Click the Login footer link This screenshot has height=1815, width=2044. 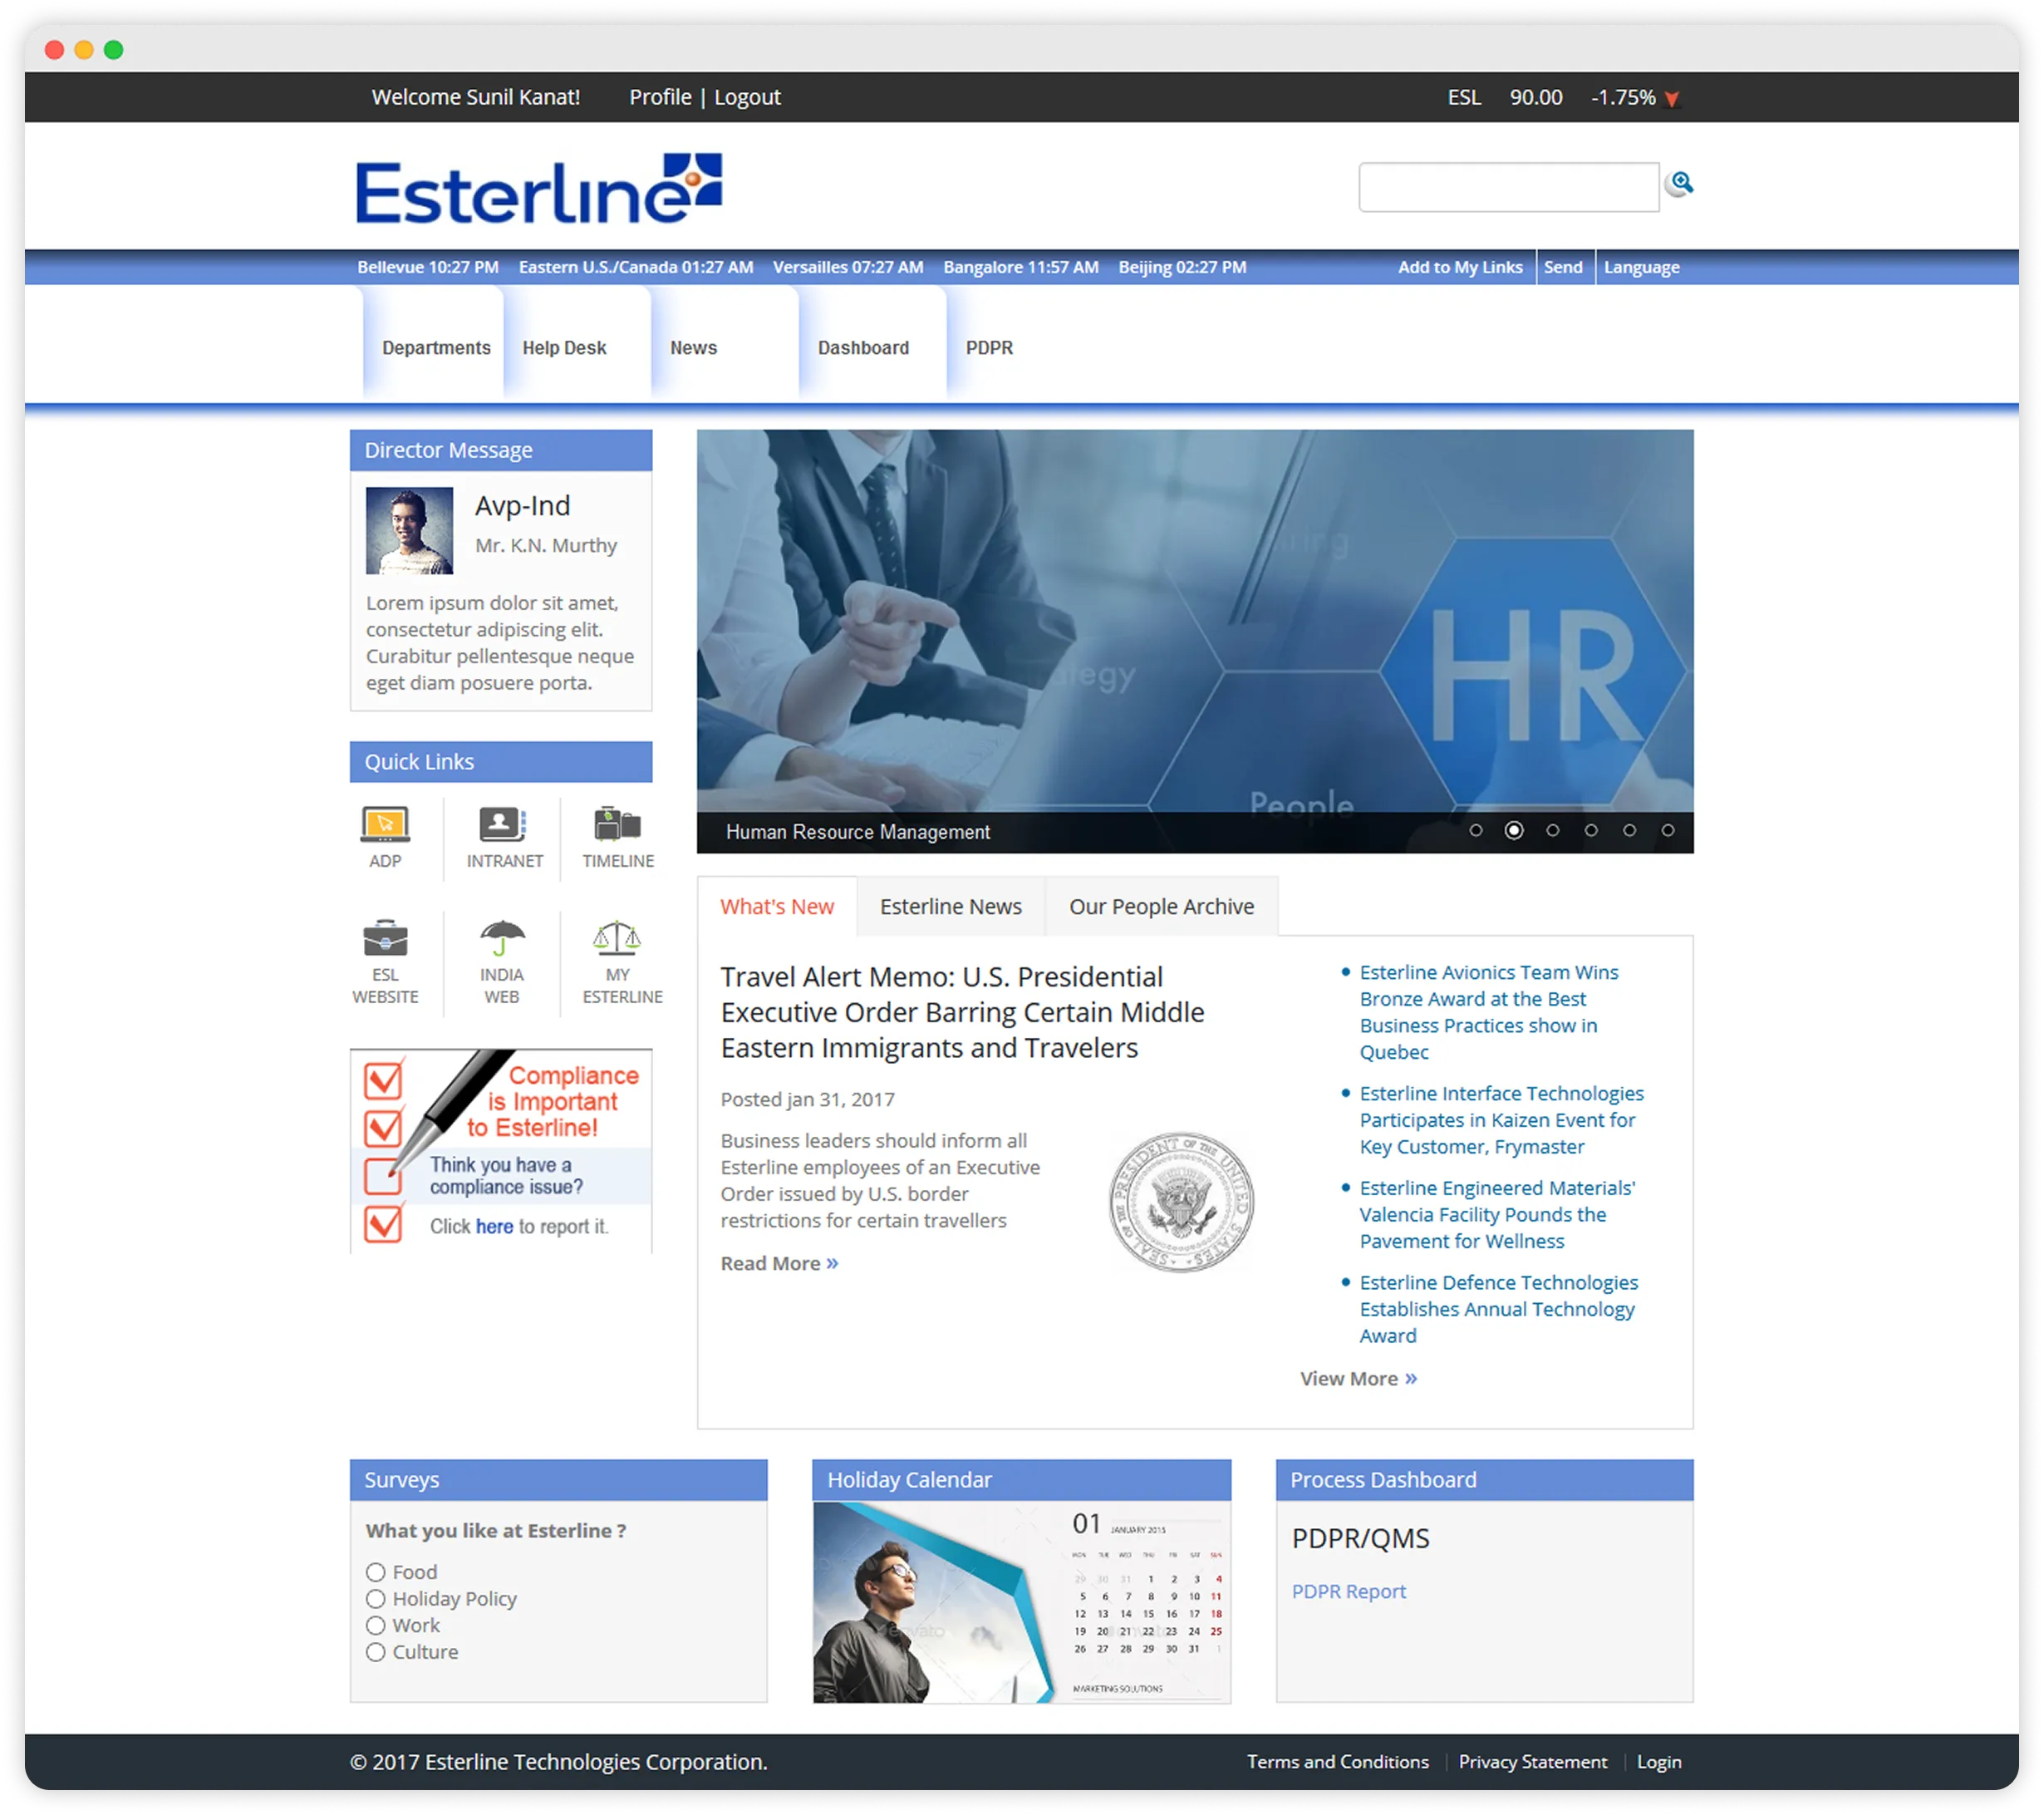click(1659, 1762)
